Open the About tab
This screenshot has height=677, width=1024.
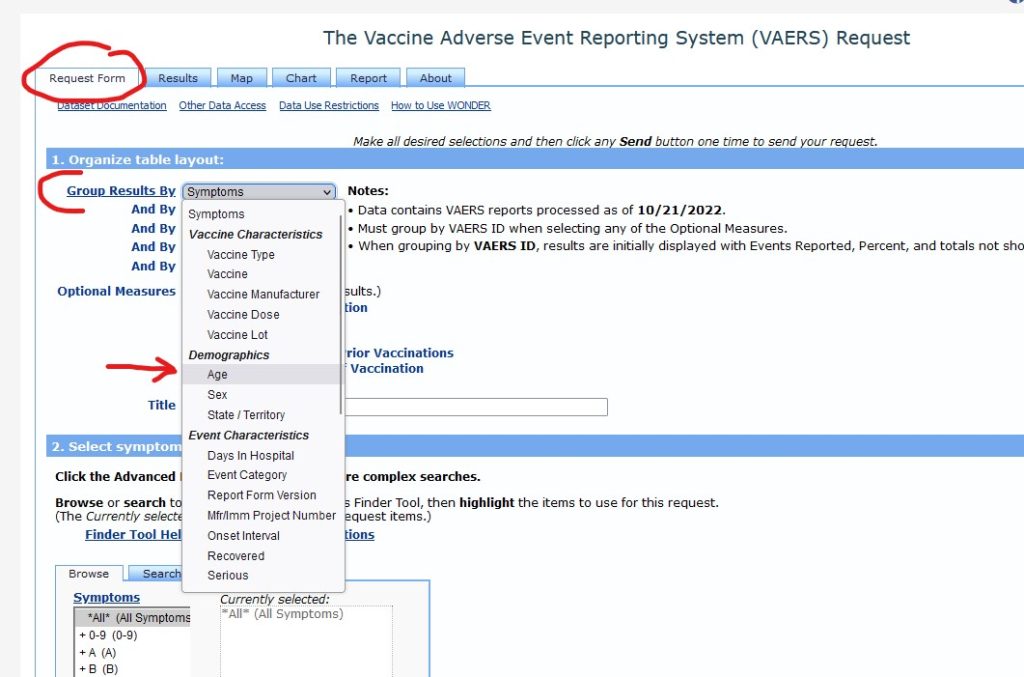coord(435,78)
